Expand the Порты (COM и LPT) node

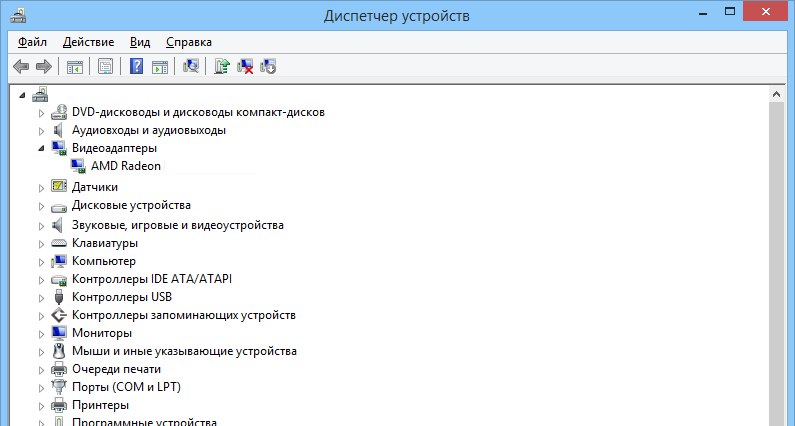pos(42,388)
